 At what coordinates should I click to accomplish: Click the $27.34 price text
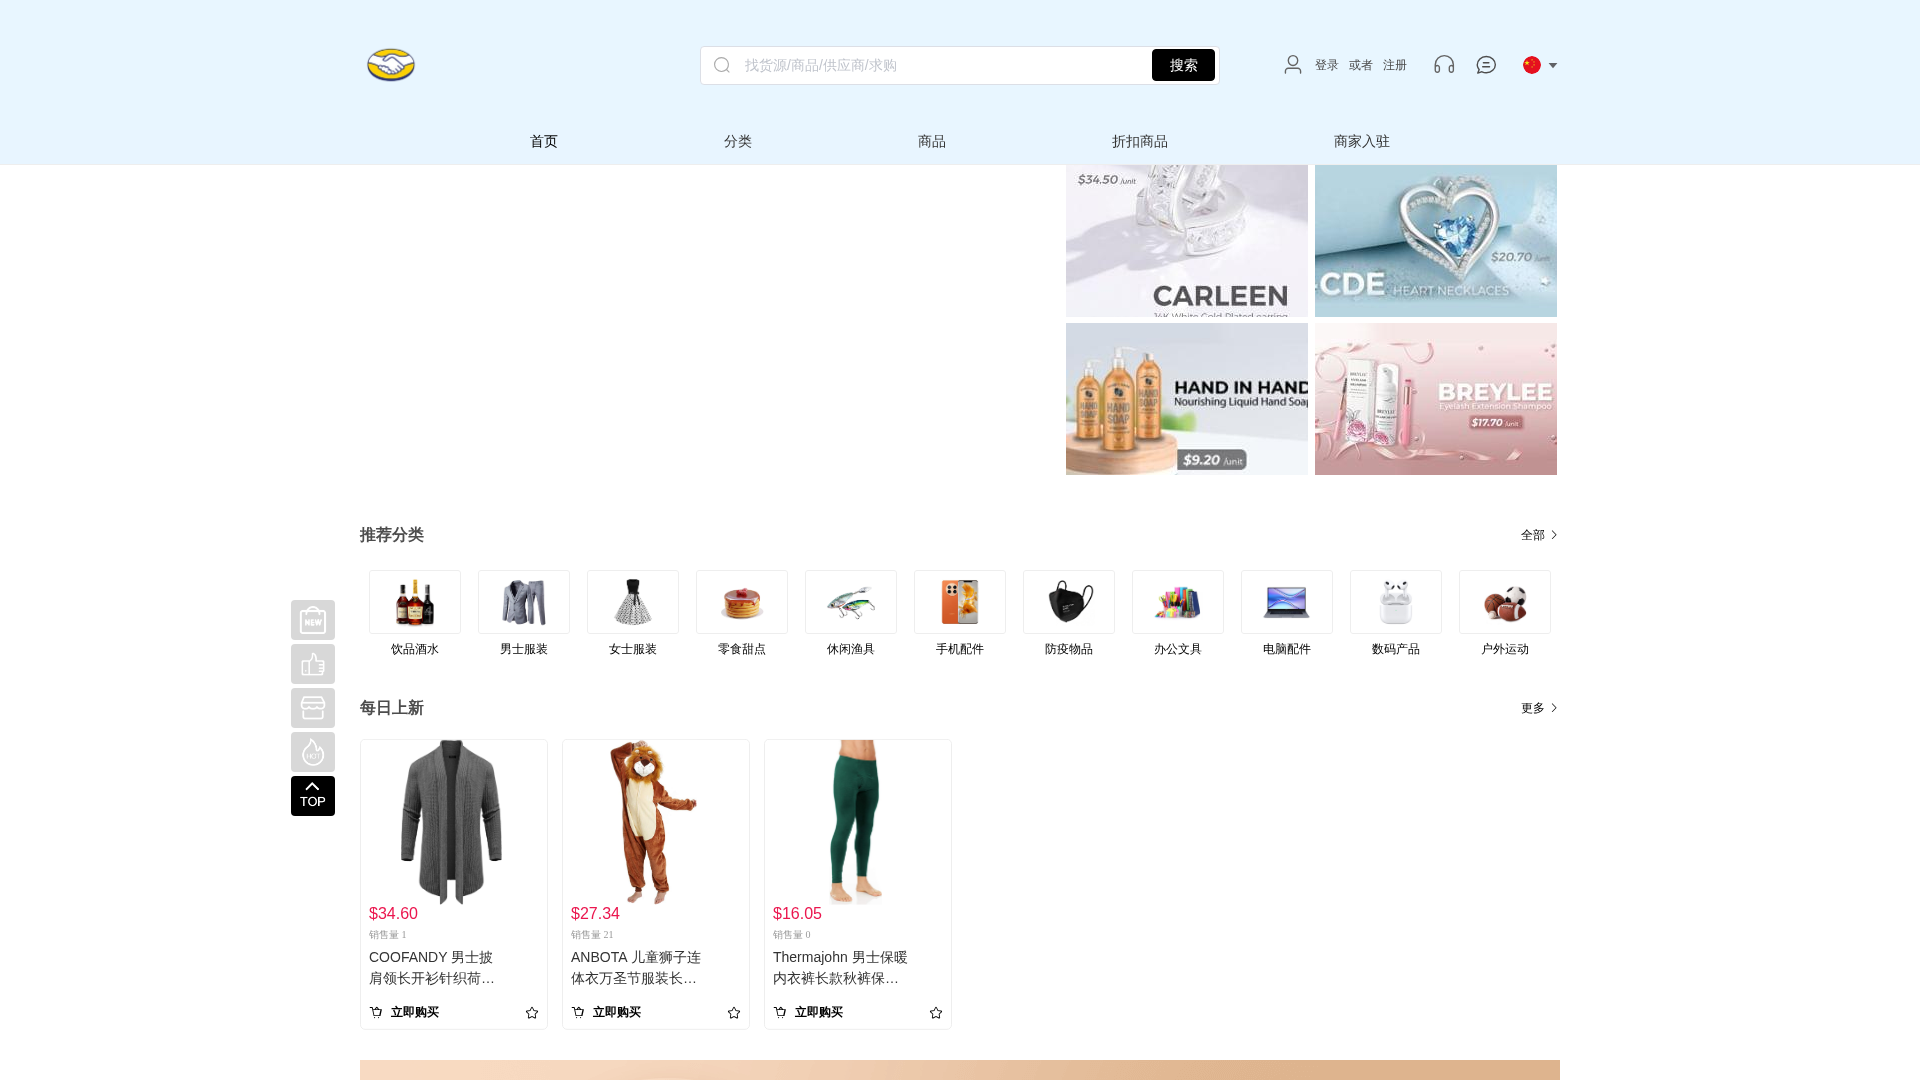coord(595,914)
